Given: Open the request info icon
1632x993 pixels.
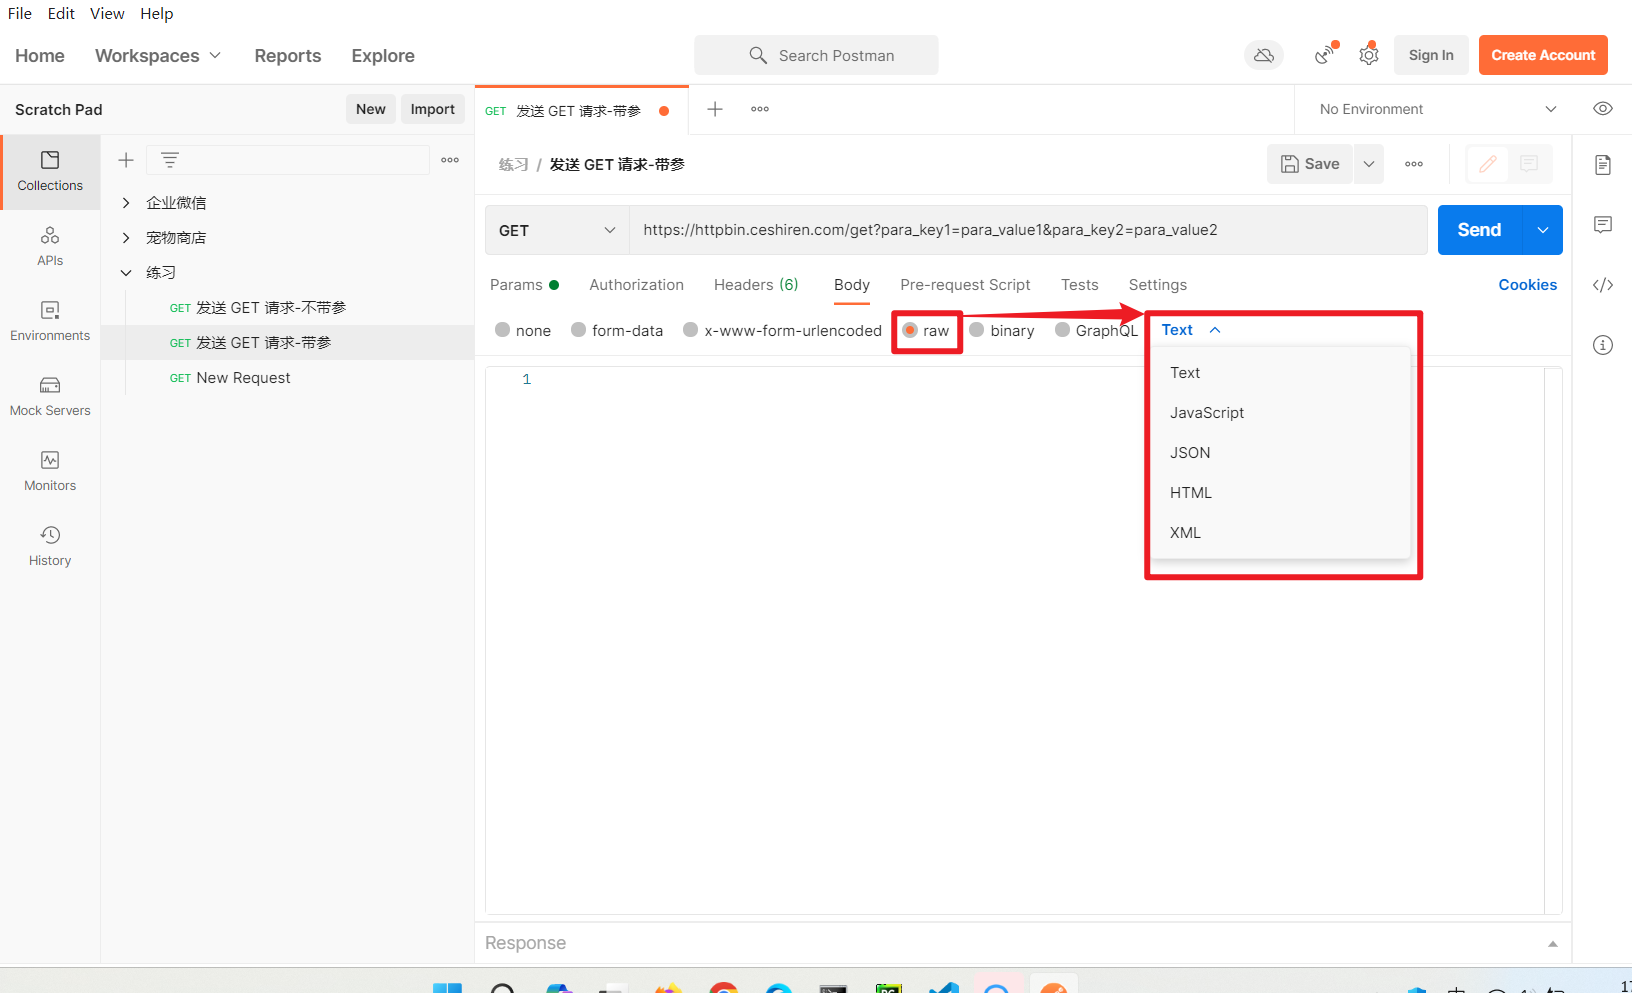Looking at the screenshot, I should click(1603, 345).
